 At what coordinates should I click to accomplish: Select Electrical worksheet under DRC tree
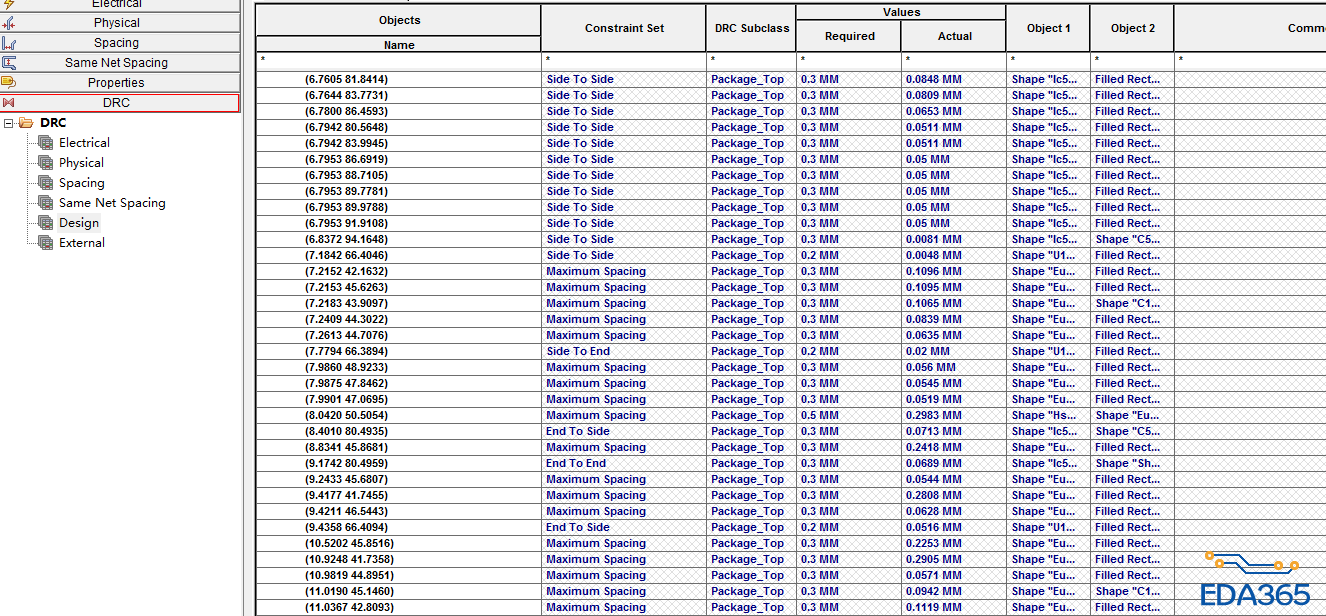tap(84, 143)
